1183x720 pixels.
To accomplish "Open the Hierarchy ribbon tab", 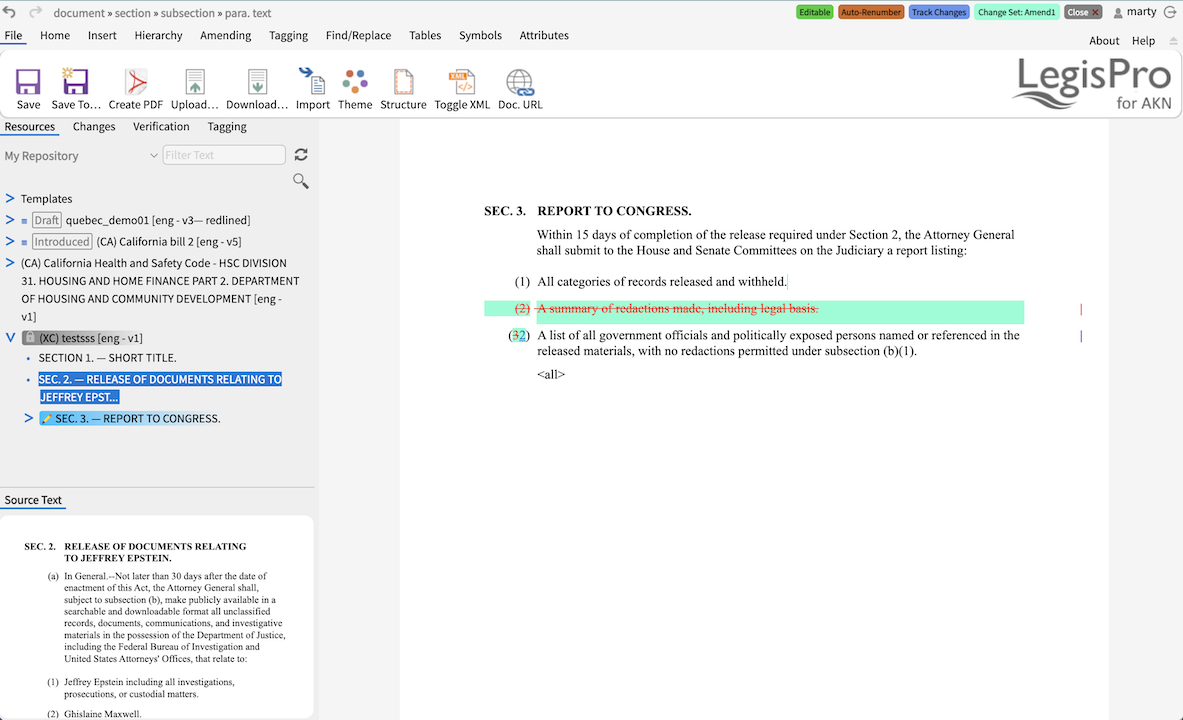I will [158, 35].
